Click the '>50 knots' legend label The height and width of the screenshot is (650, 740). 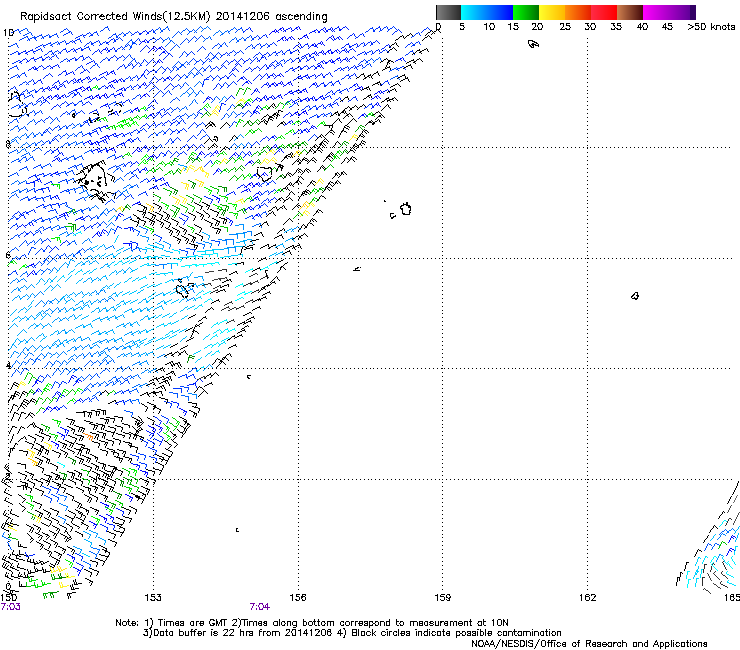click(711, 27)
